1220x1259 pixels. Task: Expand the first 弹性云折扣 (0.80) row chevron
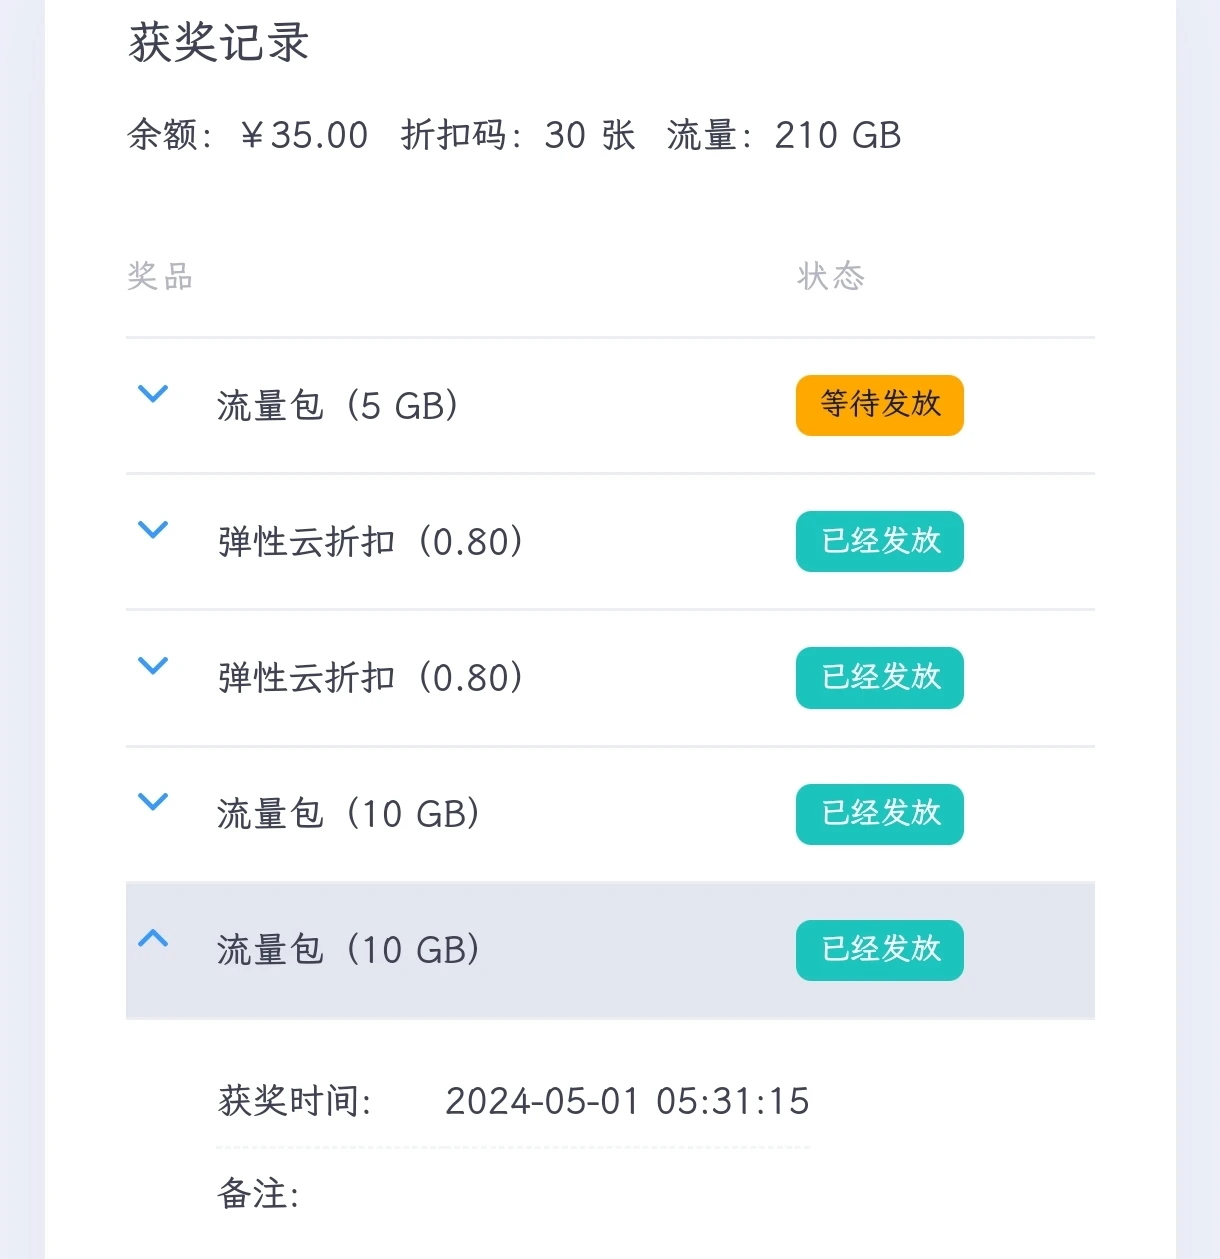tap(152, 530)
